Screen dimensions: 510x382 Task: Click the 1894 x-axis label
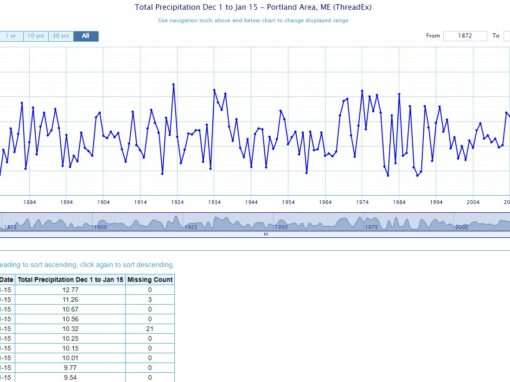(x=66, y=202)
